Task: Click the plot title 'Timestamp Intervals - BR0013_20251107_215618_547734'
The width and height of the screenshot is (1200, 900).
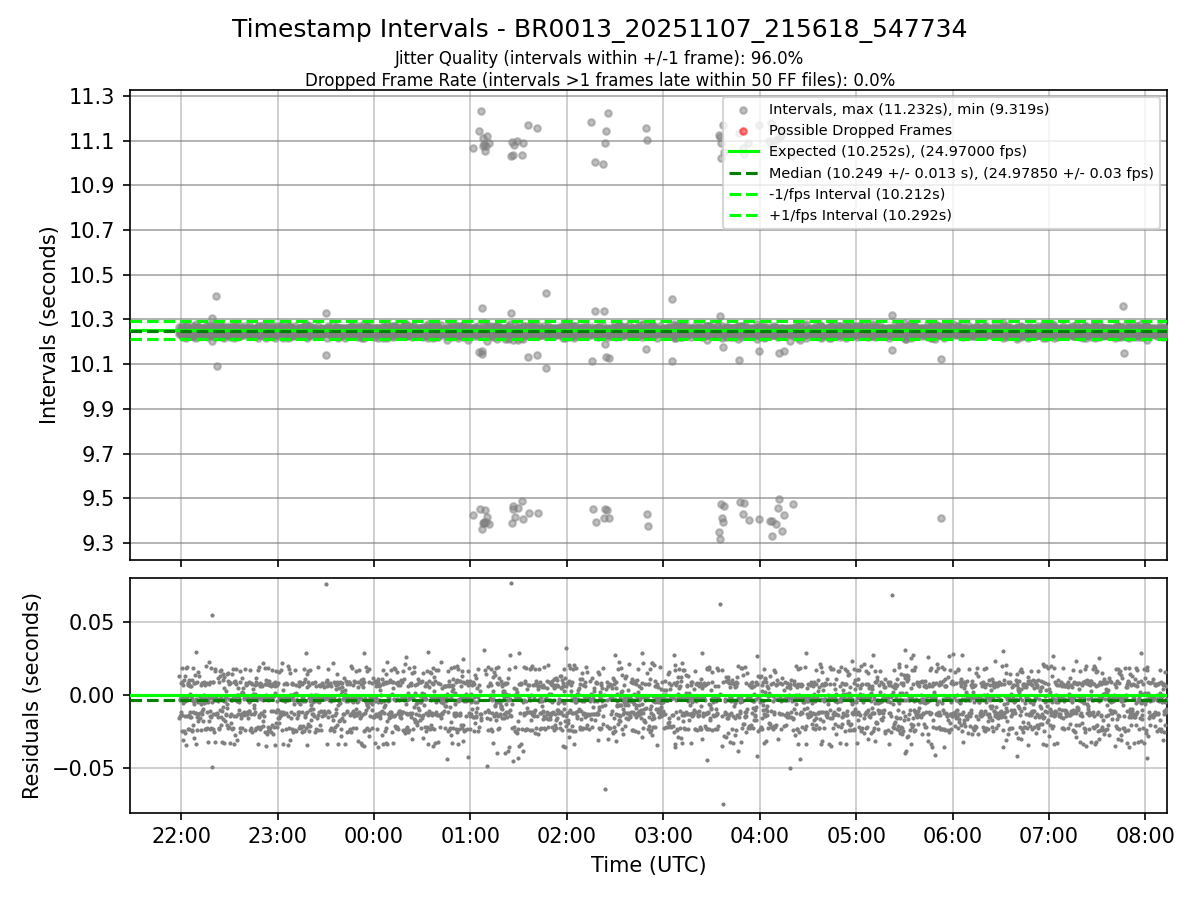Action: tap(599, 29)
